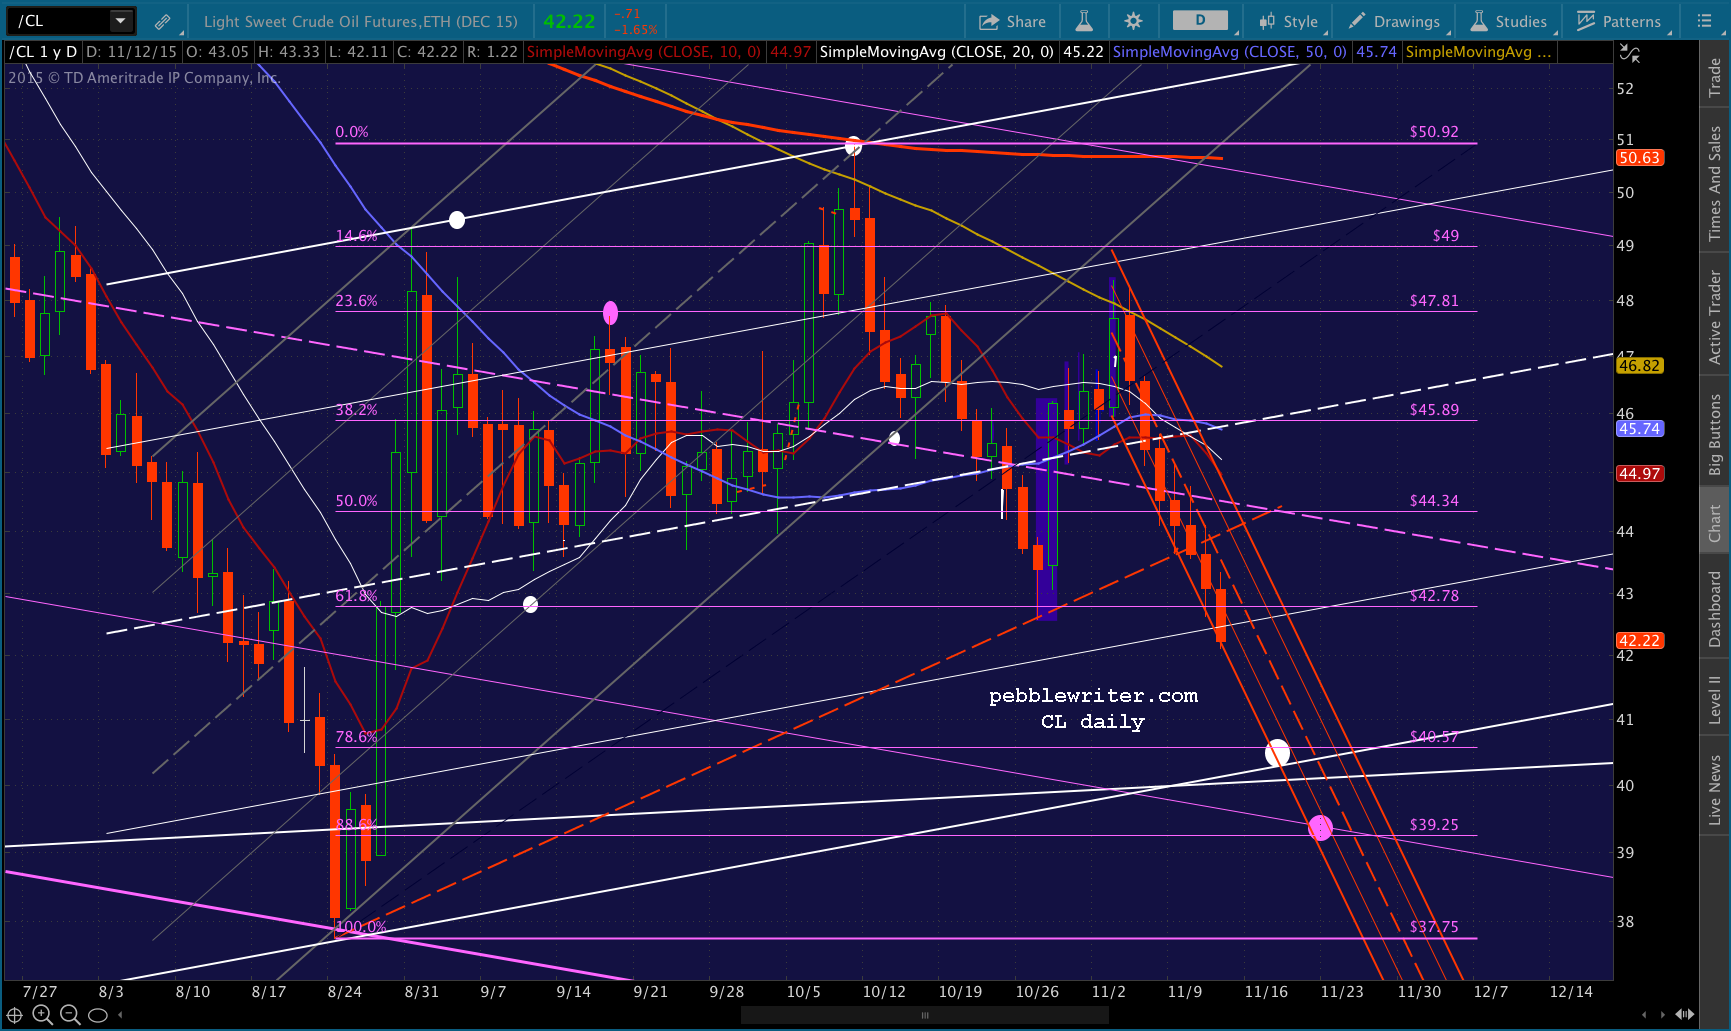Open chart settings gear icon
Image resolution: width=1731 pixels, height=1031 pixels.
[1133, 21]
